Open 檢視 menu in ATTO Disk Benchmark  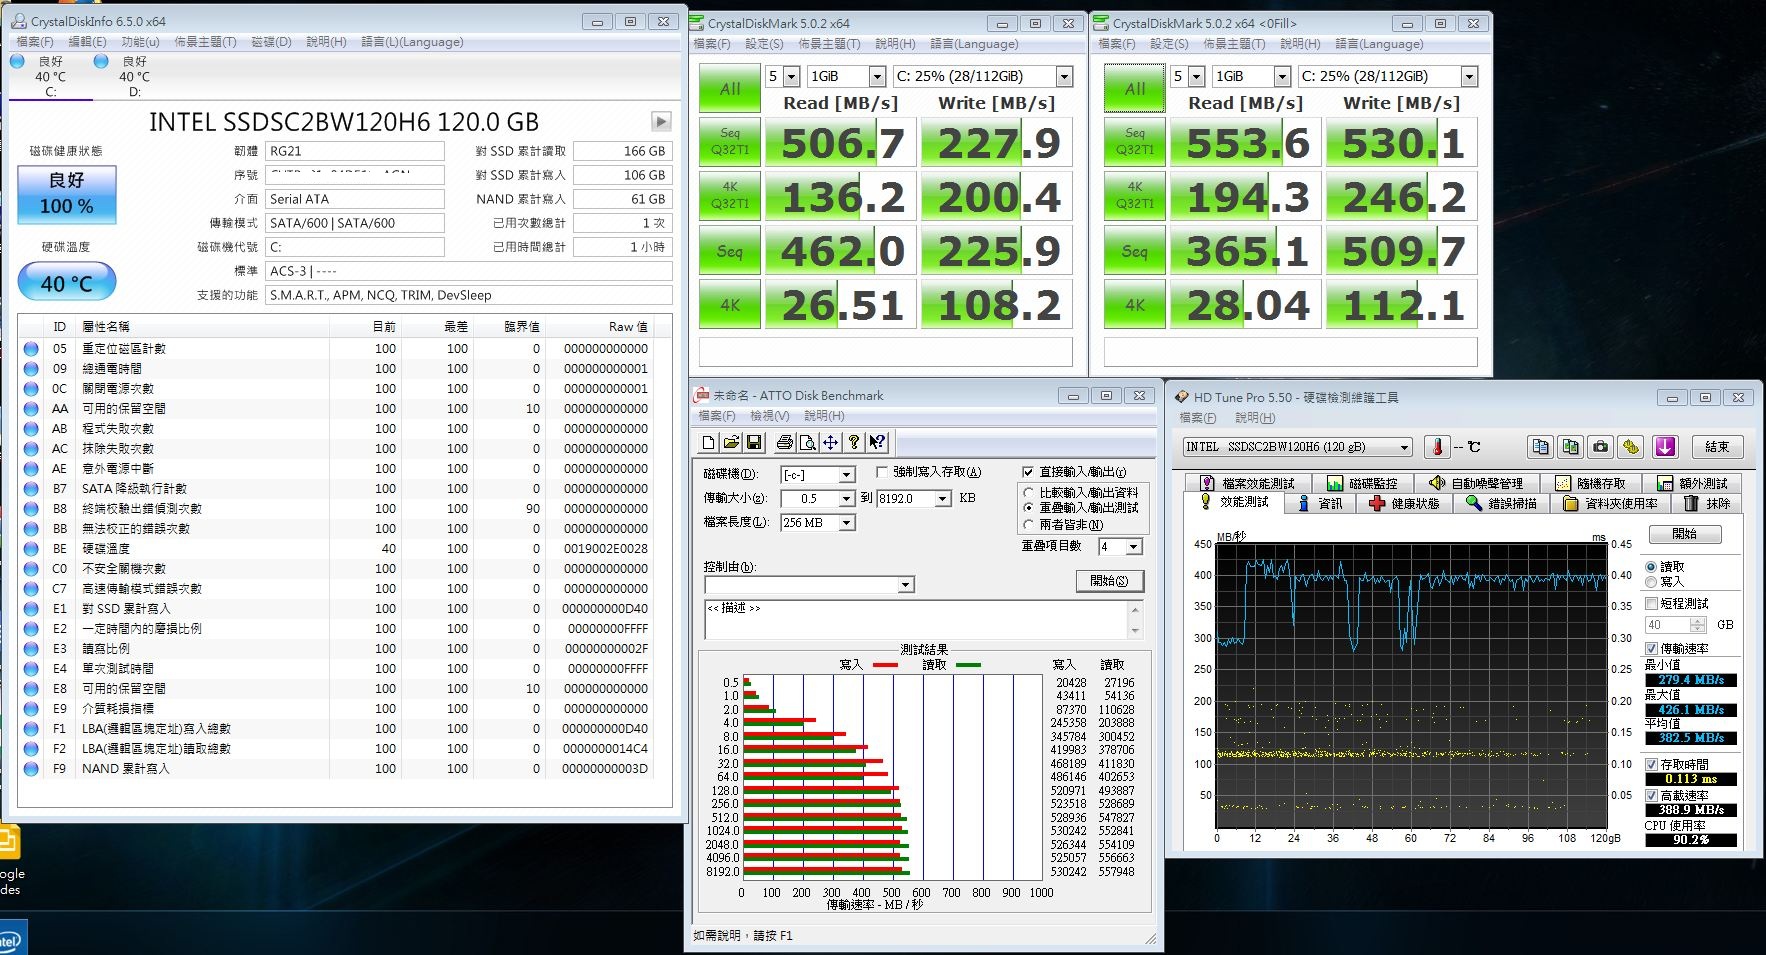coord(770,415)
